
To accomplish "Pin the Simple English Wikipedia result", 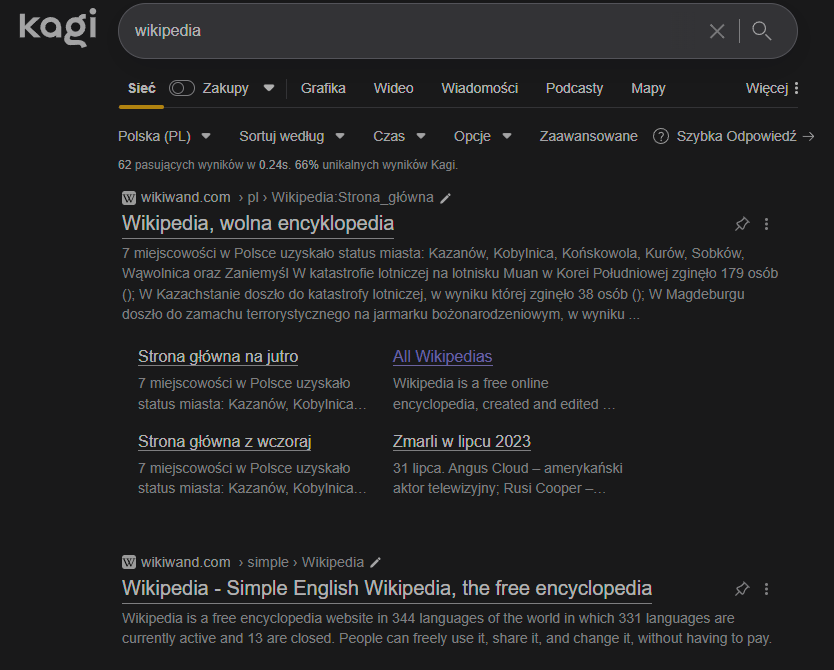I will pos(742,588).
